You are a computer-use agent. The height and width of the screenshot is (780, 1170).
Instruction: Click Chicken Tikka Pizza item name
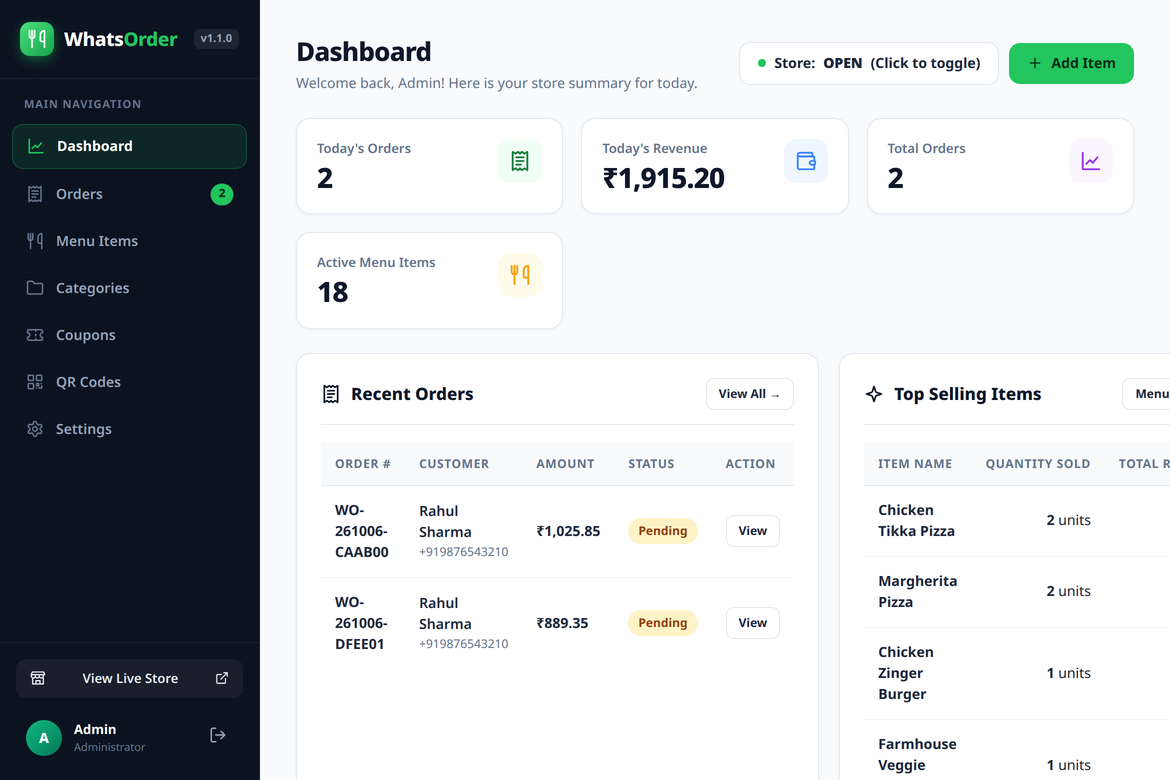tap(916, 520)
